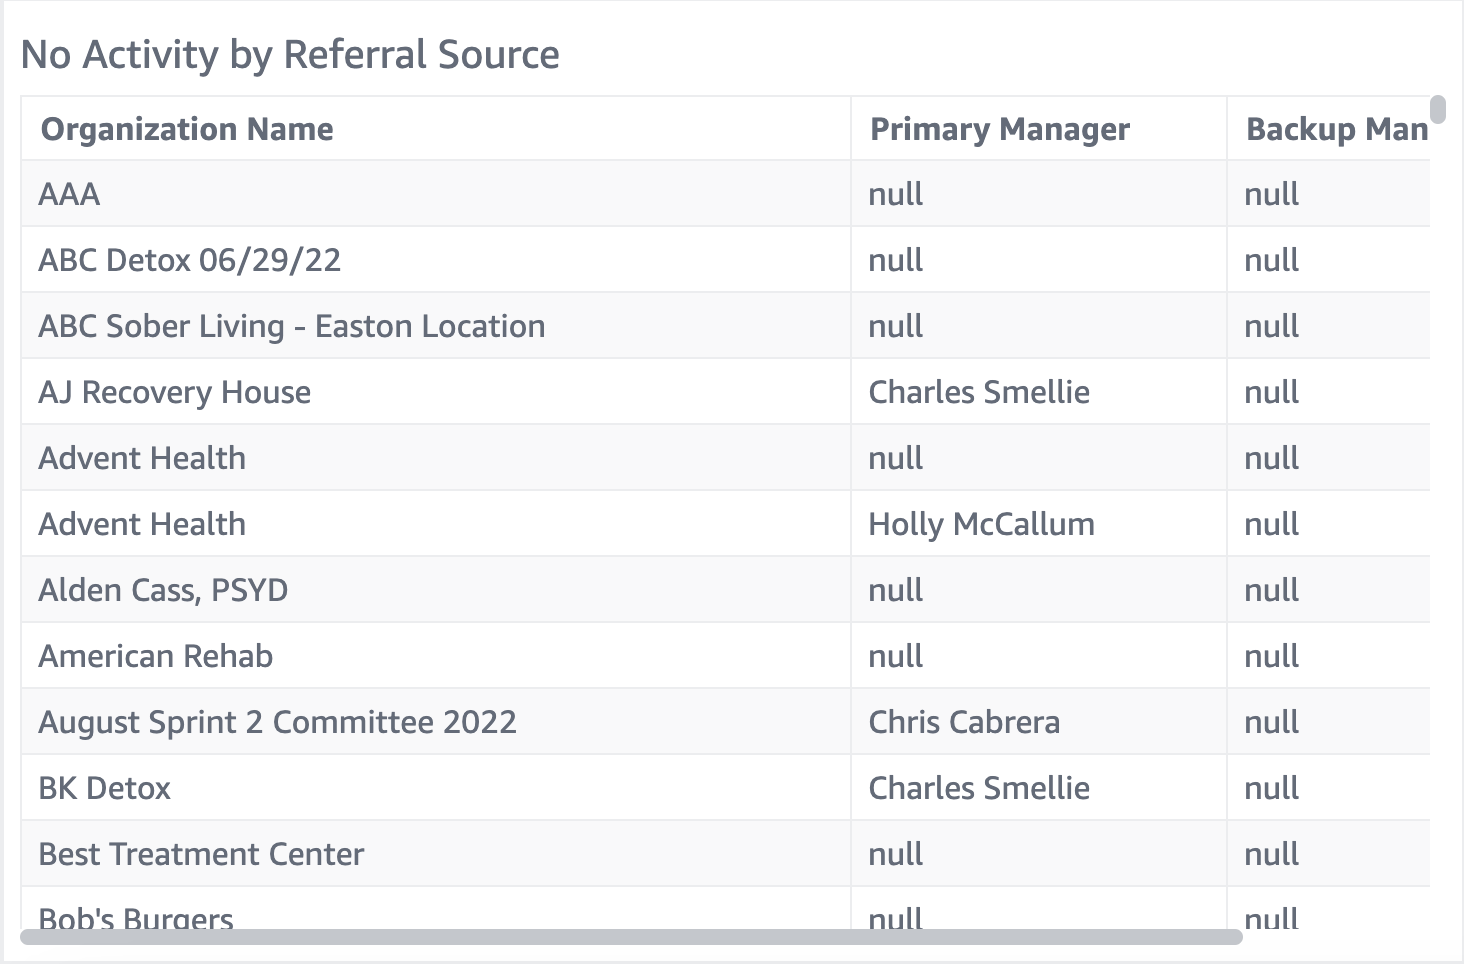Click the Organization Name column header
The height and width of the screenshot is (964, 1464).
point(187,129)
